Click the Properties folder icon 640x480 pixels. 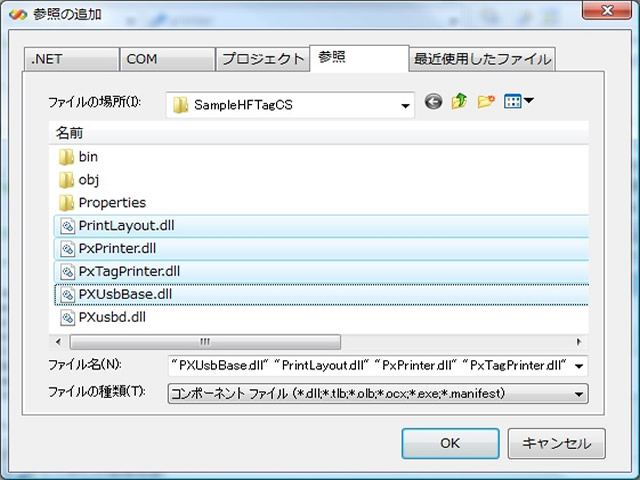(66, 203)
